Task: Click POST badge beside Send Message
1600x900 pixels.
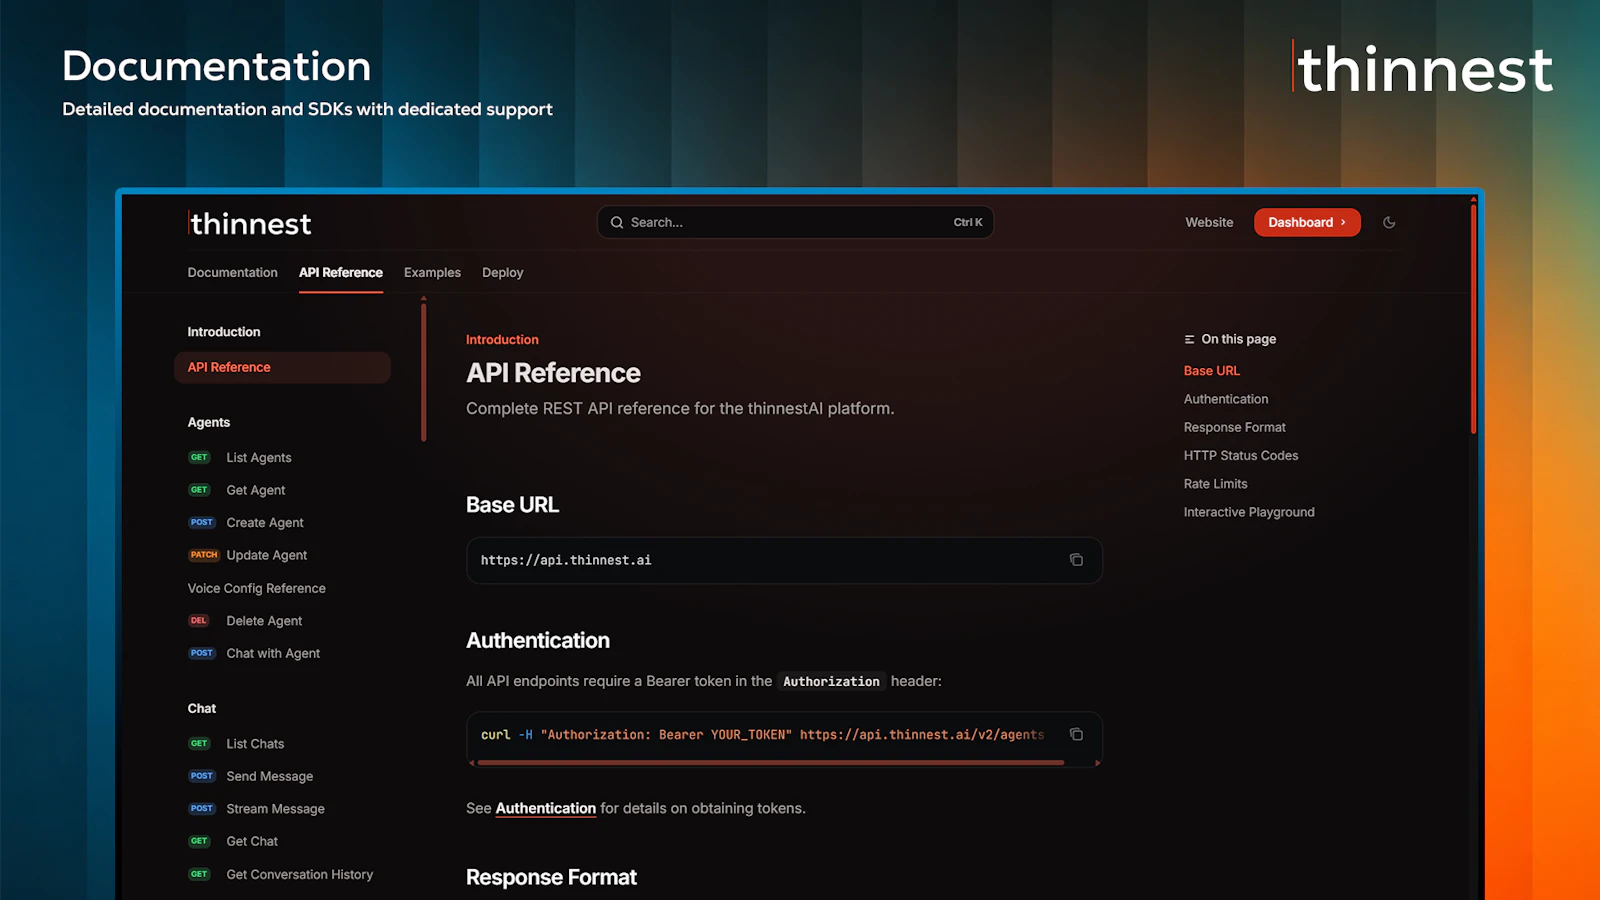Action: click(202, 776)
